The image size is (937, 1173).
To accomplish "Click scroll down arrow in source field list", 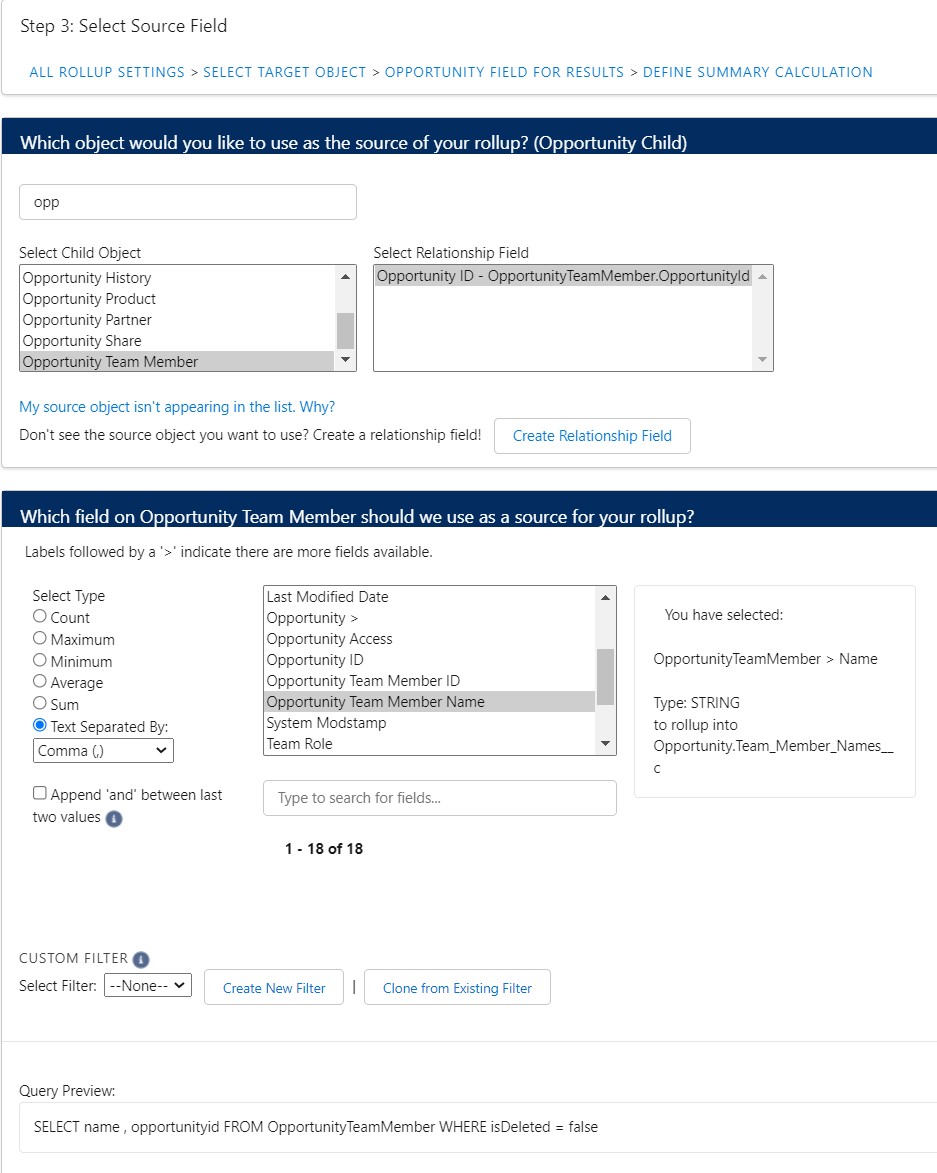I will tap(605, 744).
